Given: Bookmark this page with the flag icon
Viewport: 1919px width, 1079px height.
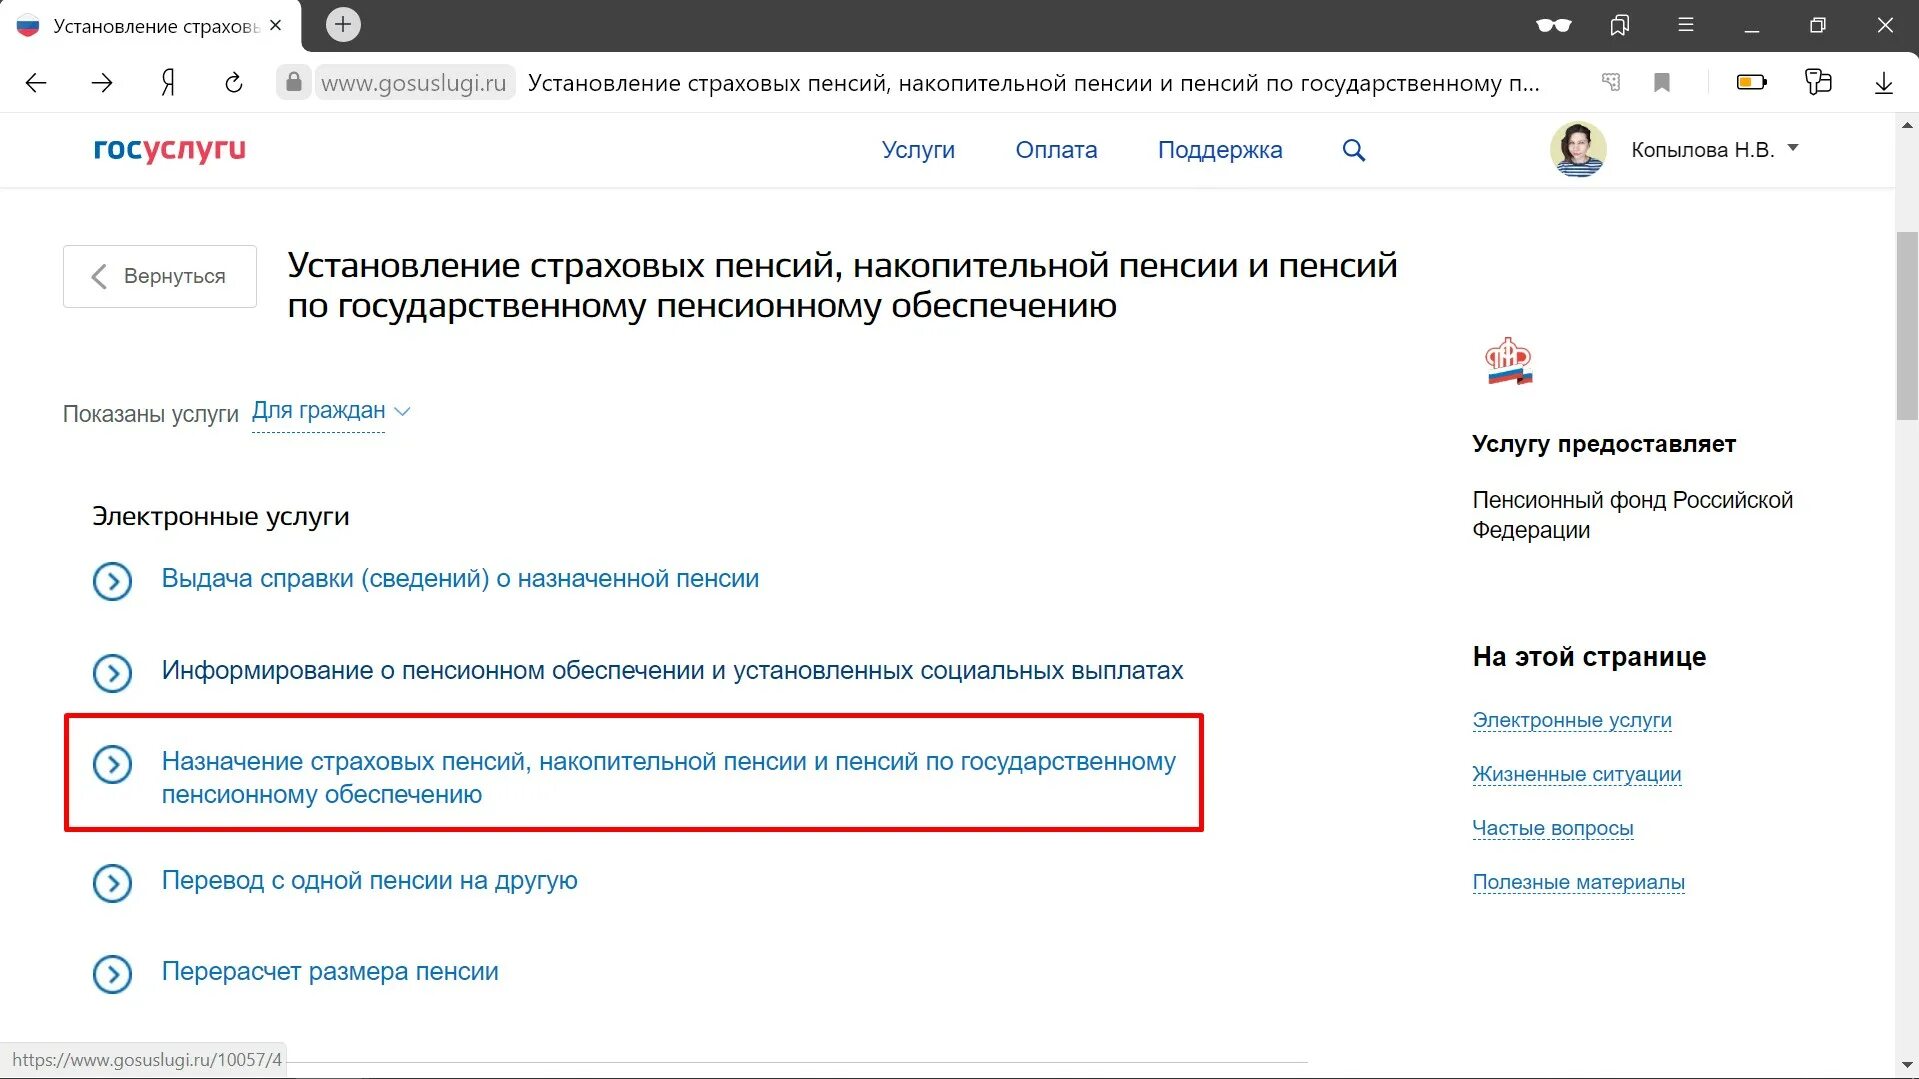Looking at the screenshot, I should tap(1662, 82).
